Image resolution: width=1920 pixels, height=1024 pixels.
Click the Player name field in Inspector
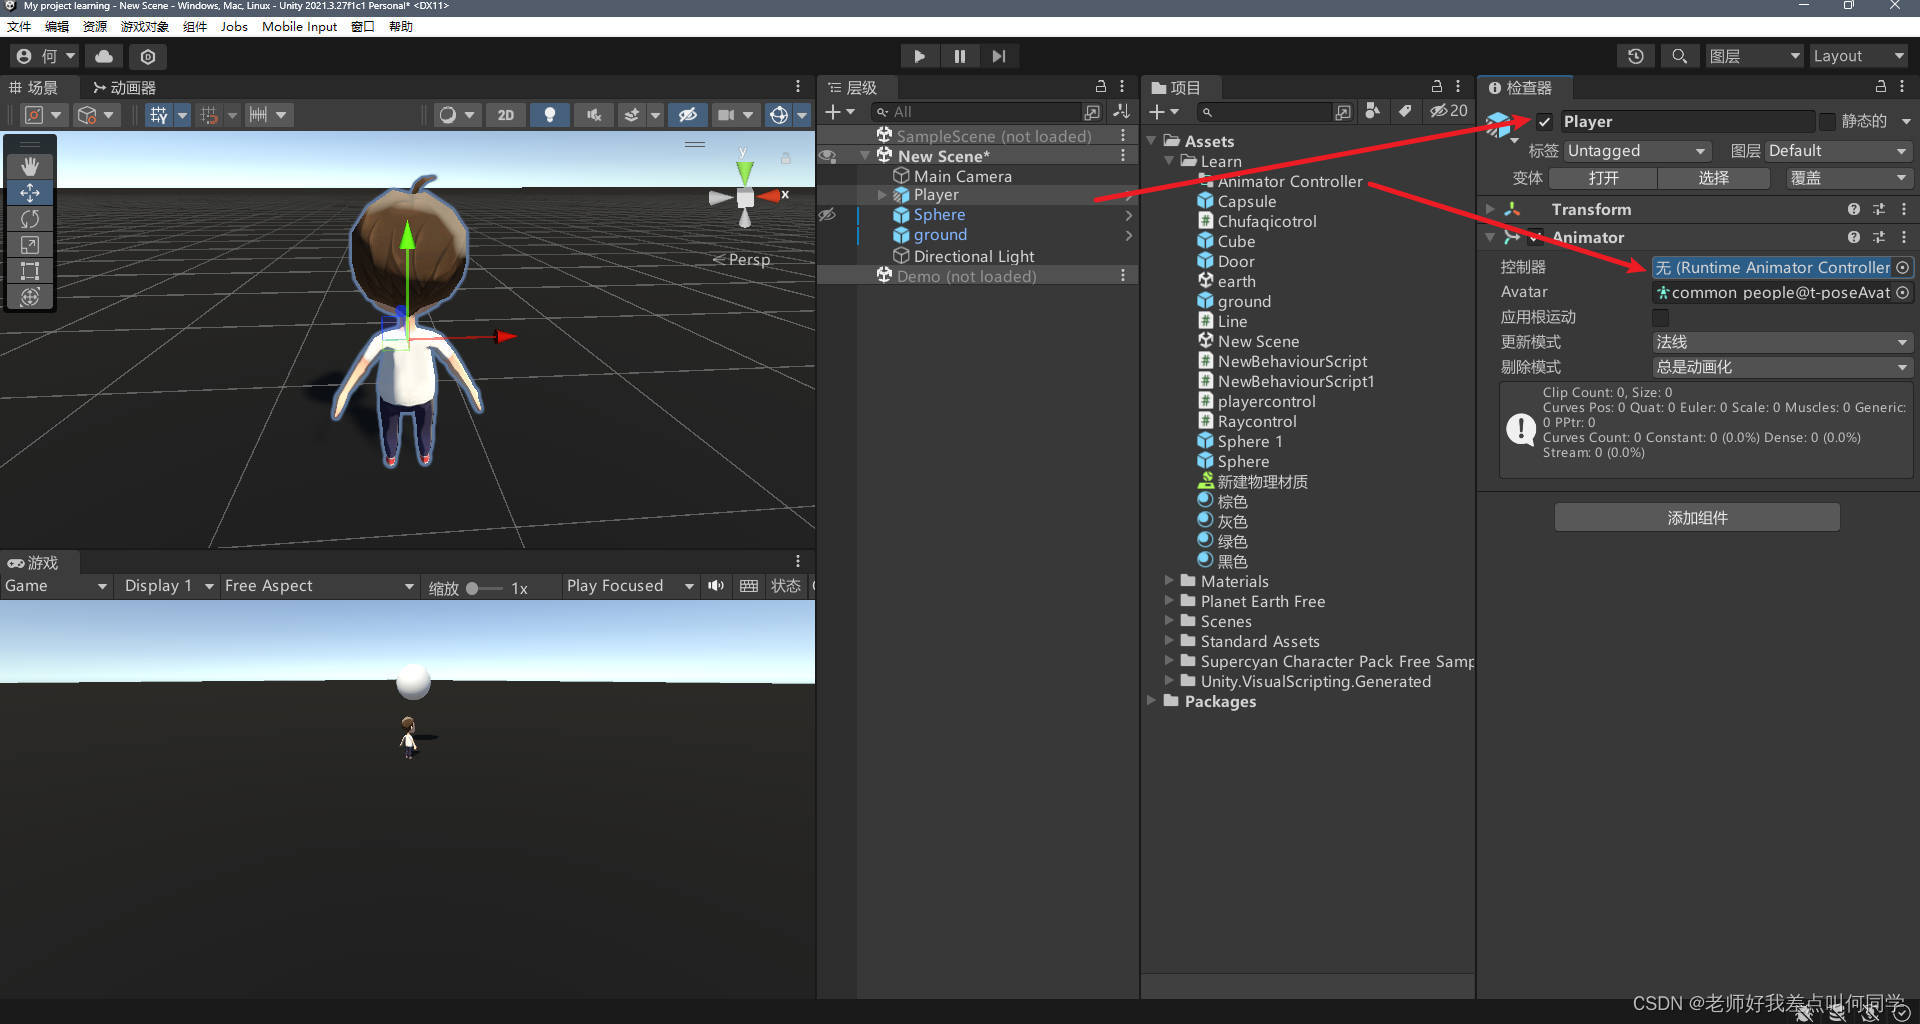click(1687, 122)
